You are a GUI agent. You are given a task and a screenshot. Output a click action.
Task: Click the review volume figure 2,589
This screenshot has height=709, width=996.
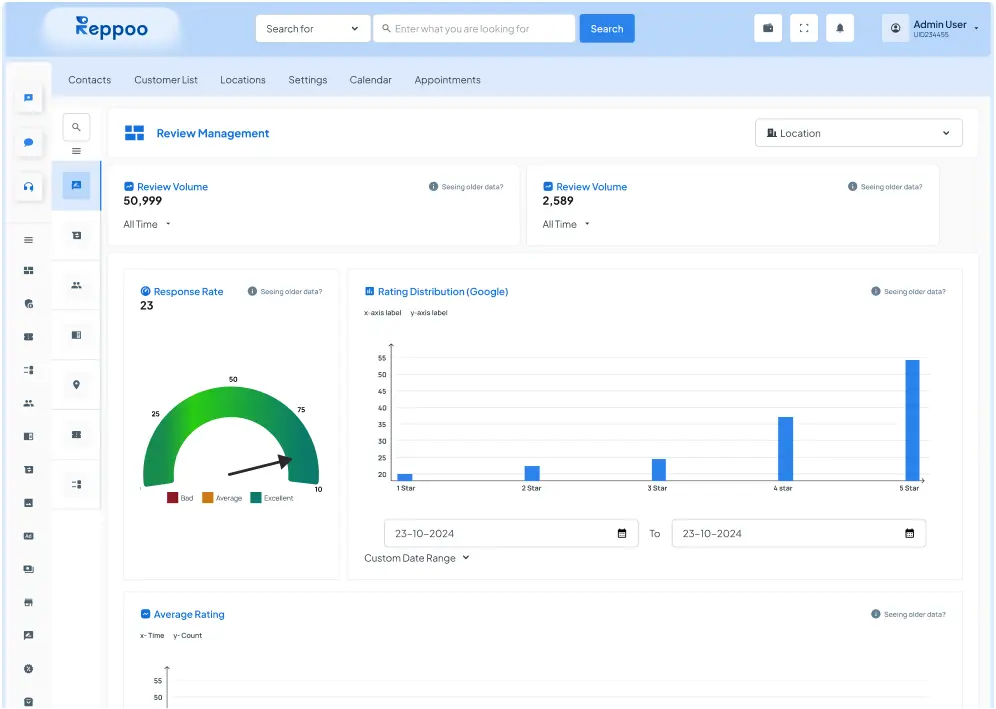click(558, 201)
